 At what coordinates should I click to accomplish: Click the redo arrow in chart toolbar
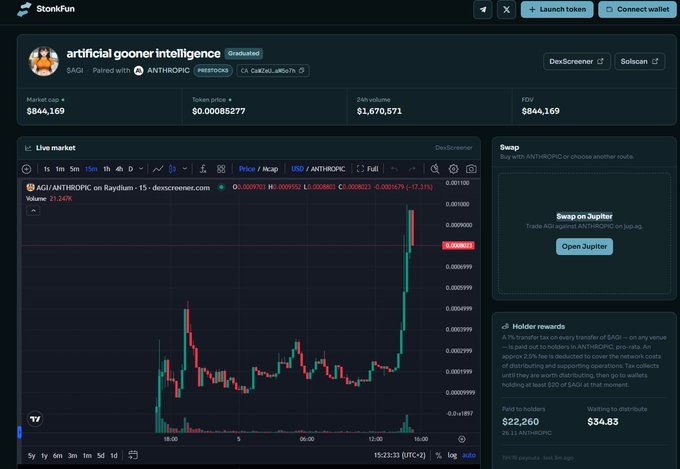point(412,169)
